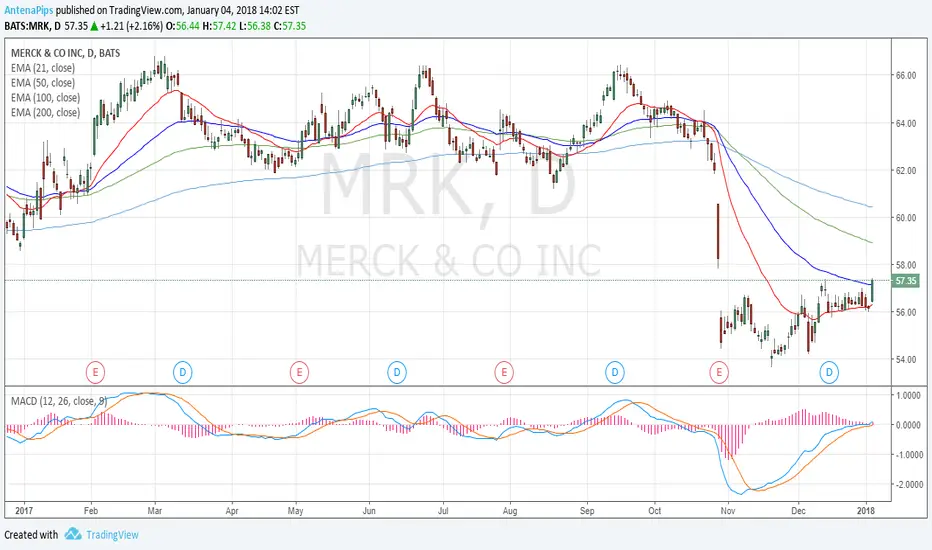Click the O:56.44 open value

click(182, 26)
